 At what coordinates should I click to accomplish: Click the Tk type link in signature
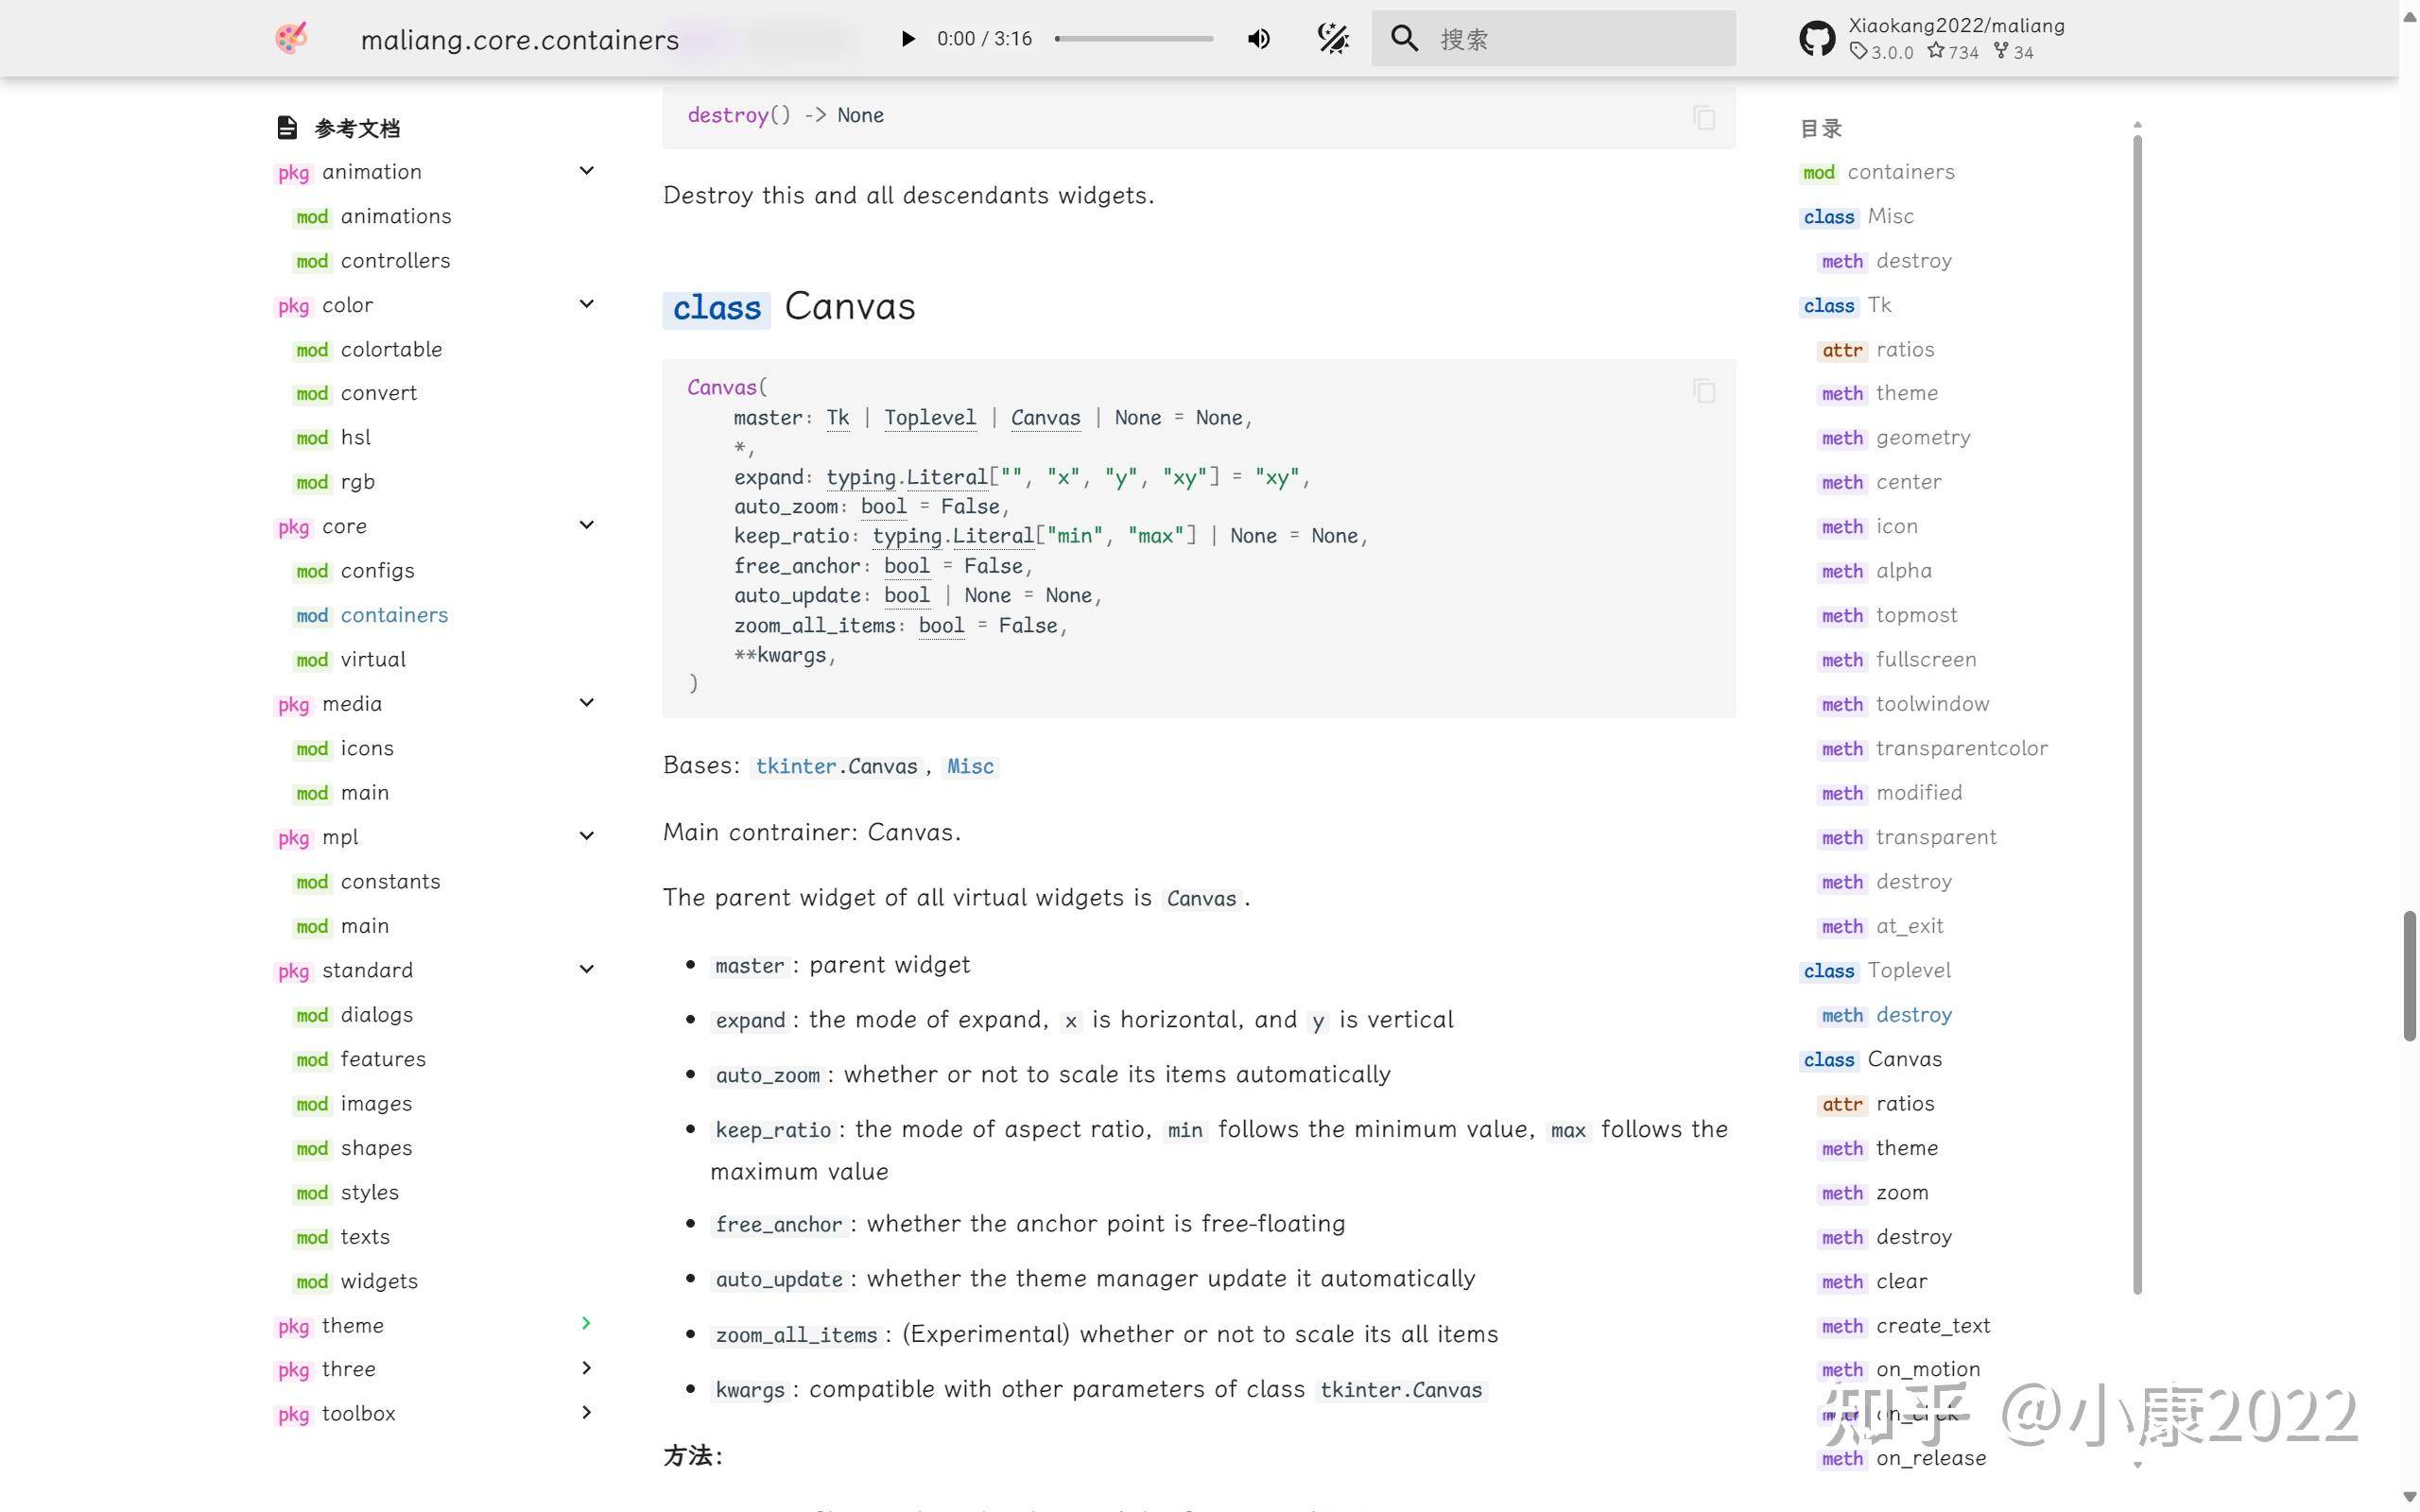(837, 417)
